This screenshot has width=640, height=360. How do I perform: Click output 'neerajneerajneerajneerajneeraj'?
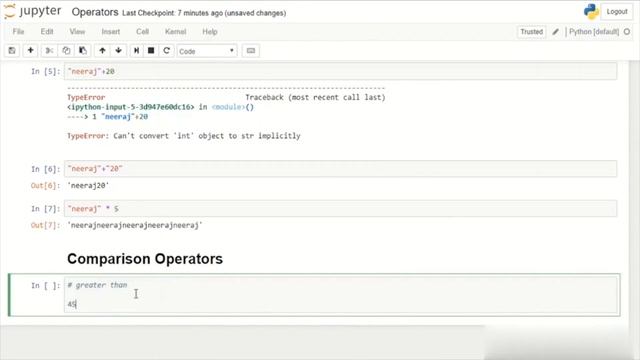(135, 225)
